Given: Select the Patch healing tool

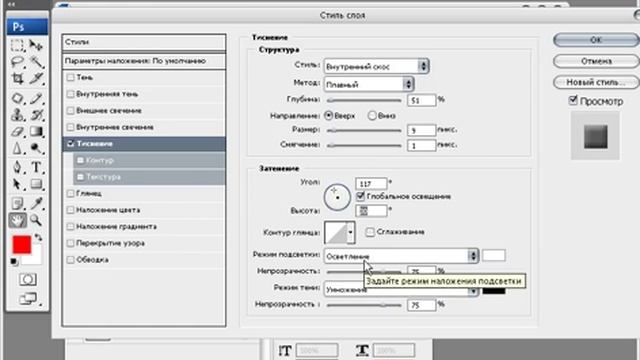Looking at the screenshot, I should coord(17,98).
